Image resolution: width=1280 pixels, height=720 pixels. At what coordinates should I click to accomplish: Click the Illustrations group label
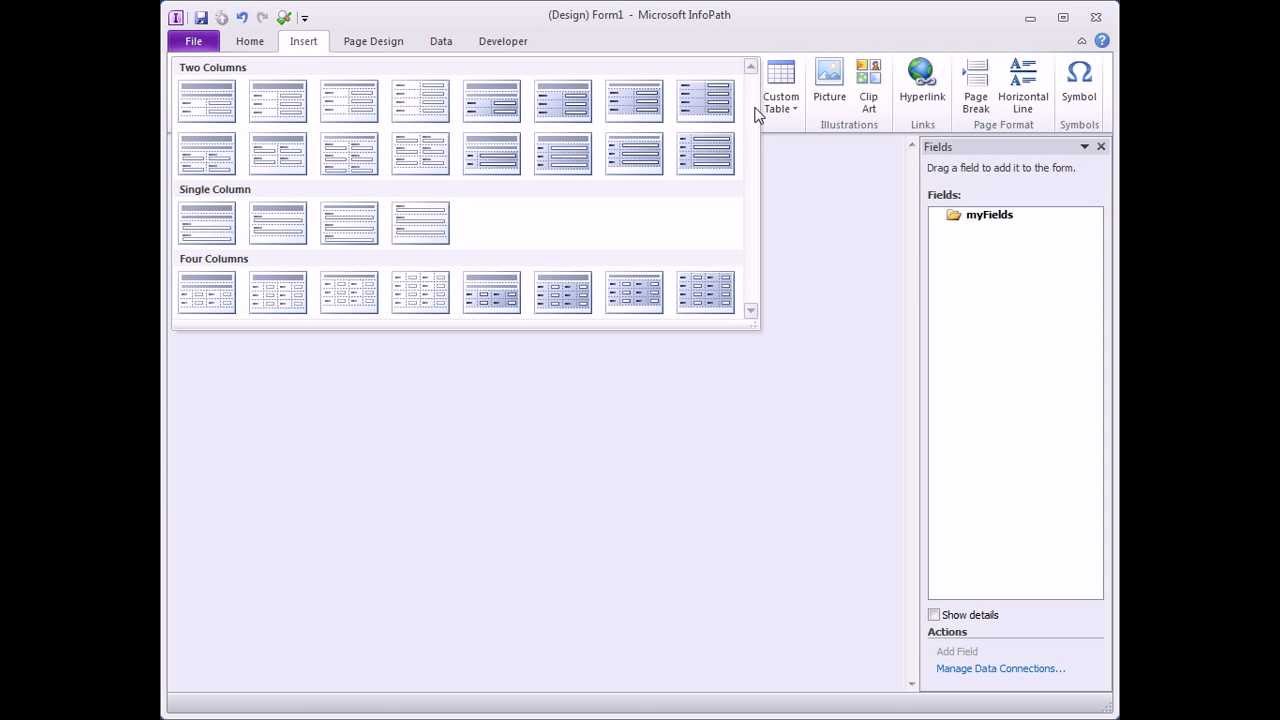[x=849, y=125]
